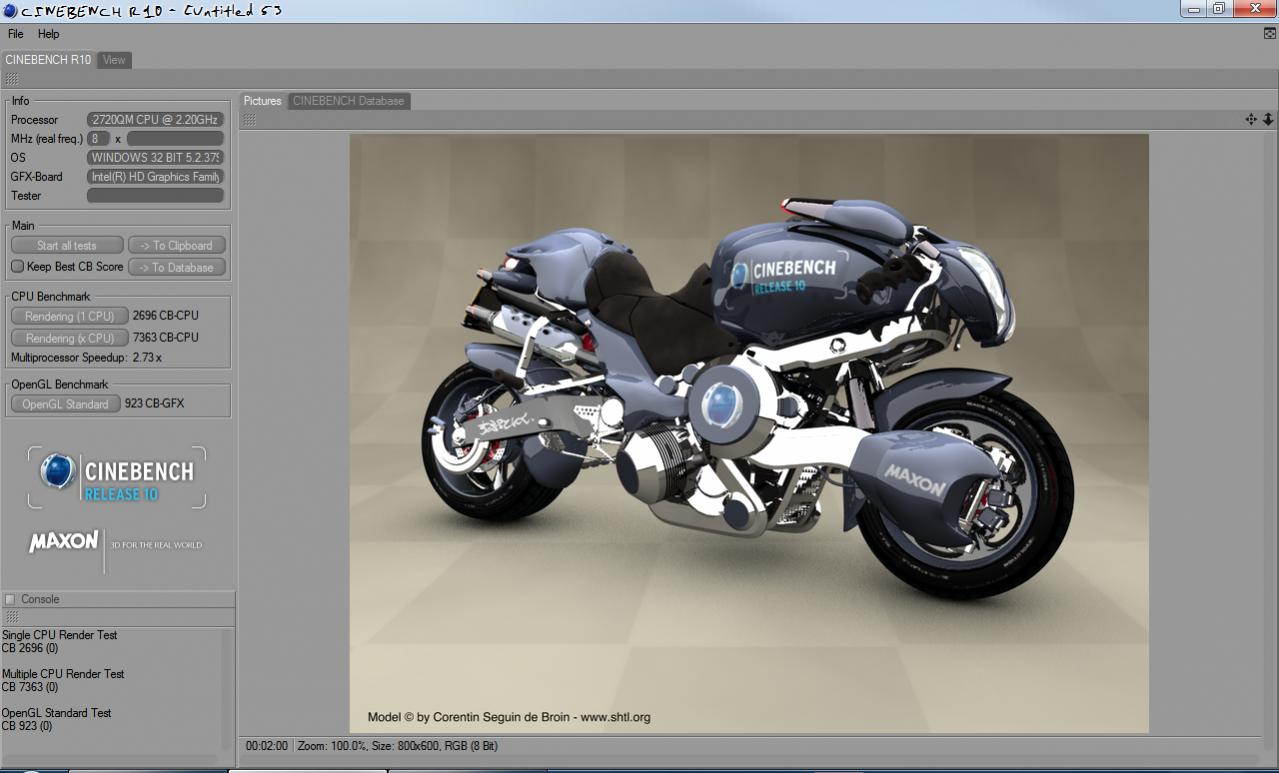Open the CINEBENCH Database tab
1279x773 pixels.
pyautogui.click(x=349, y=101)
